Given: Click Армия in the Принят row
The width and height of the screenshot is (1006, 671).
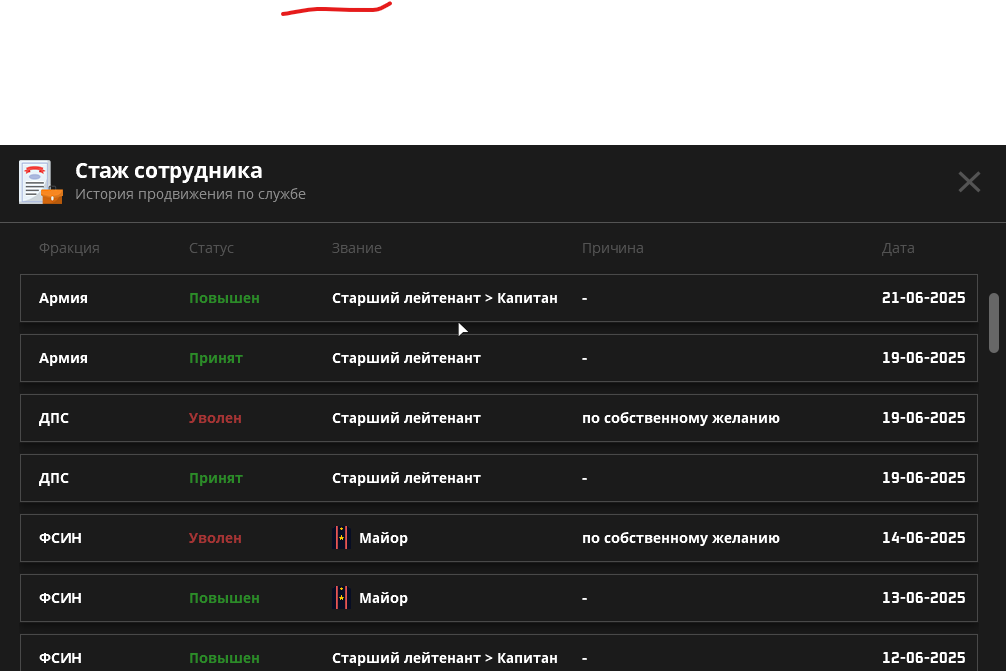Looking at the screenshot, I should pos(63,358).
